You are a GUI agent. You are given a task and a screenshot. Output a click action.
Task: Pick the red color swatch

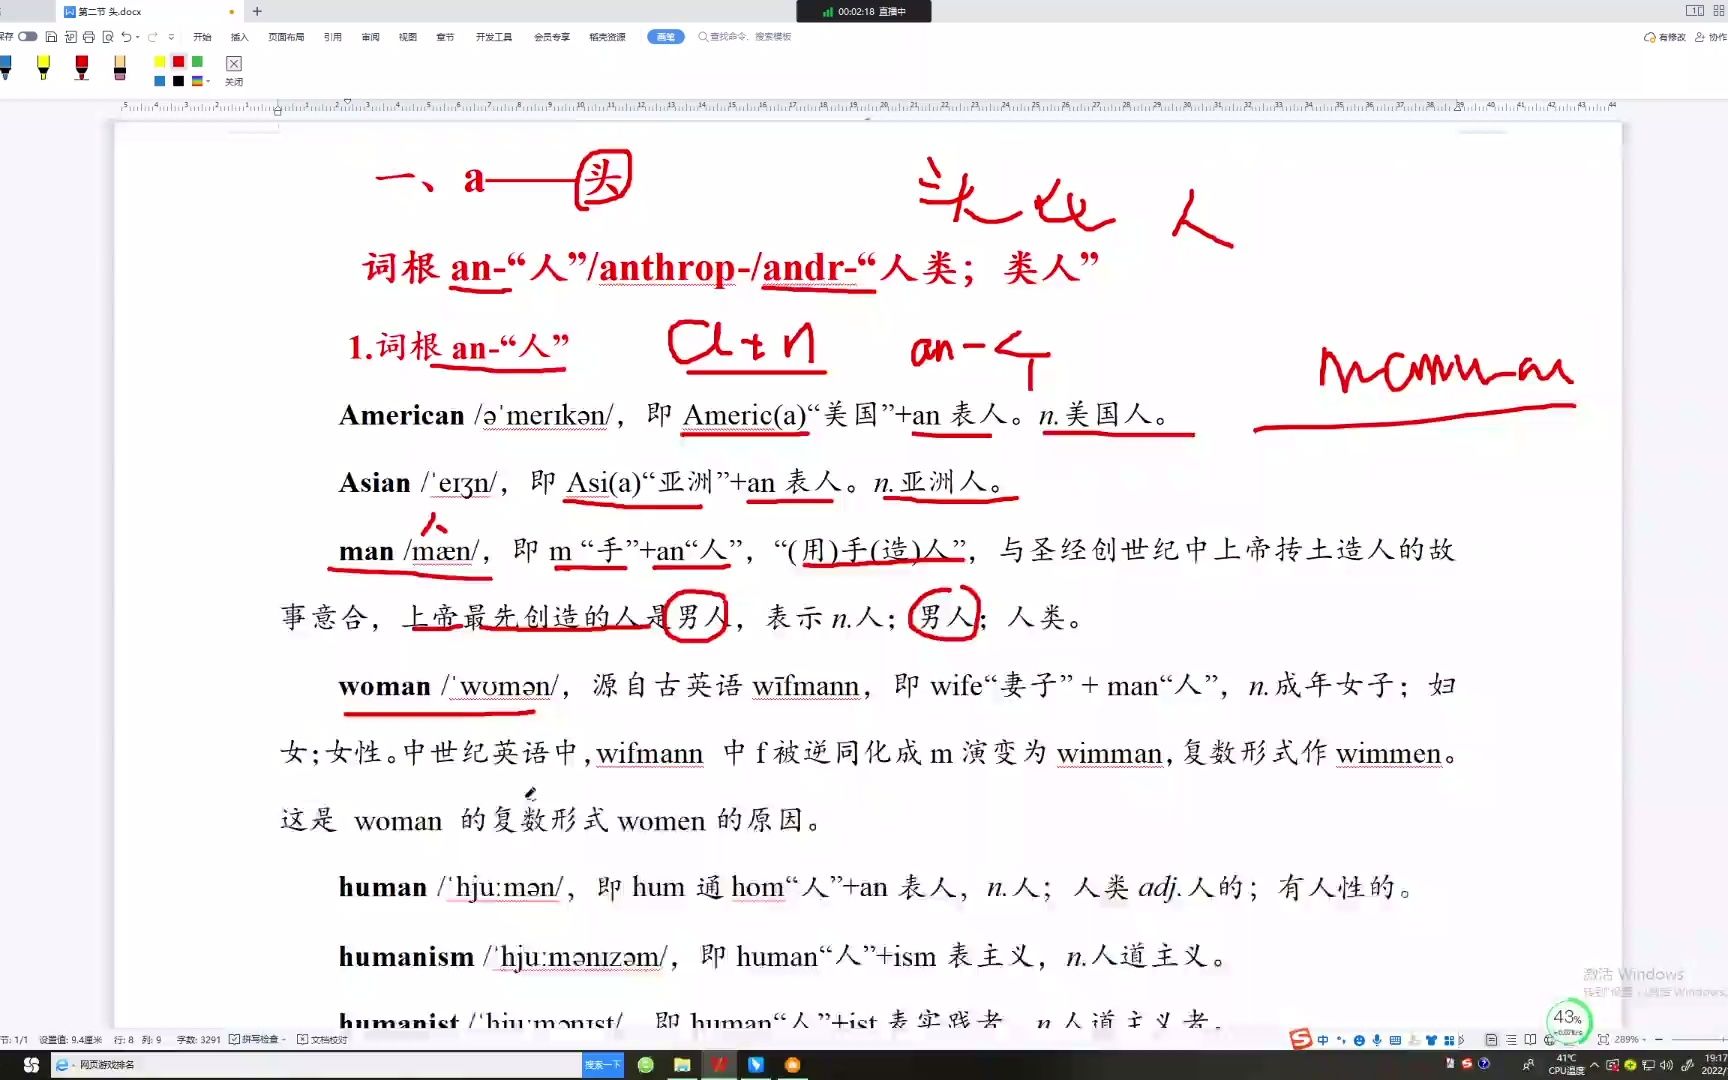[x=179, y=62]
